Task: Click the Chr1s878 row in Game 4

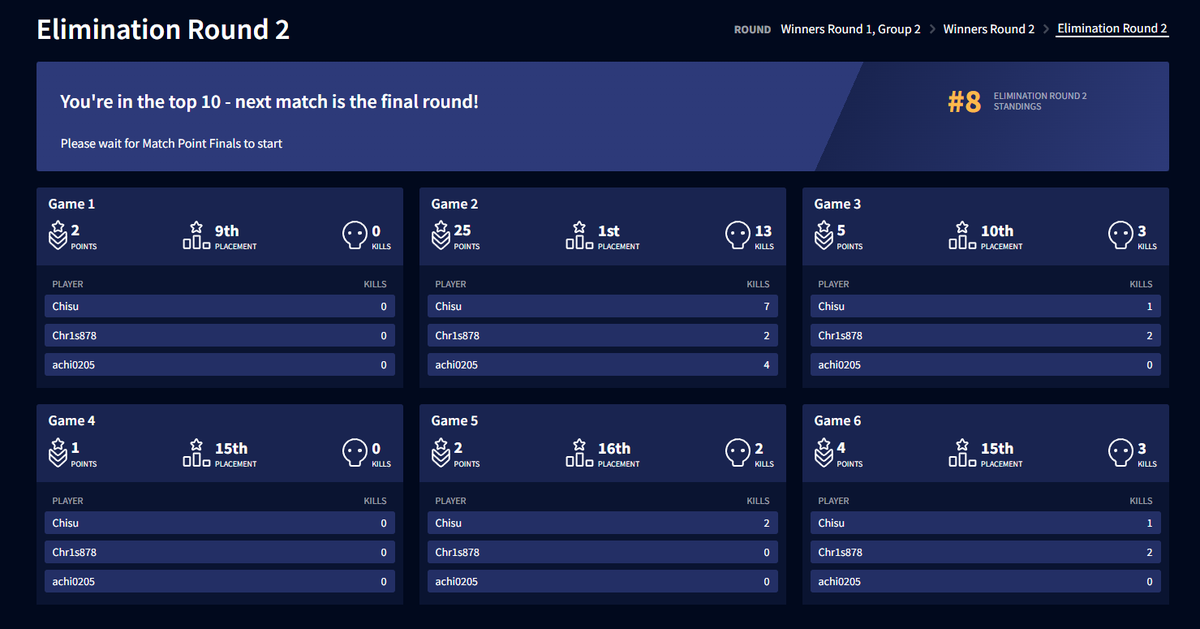Action: tap(219, 552)
